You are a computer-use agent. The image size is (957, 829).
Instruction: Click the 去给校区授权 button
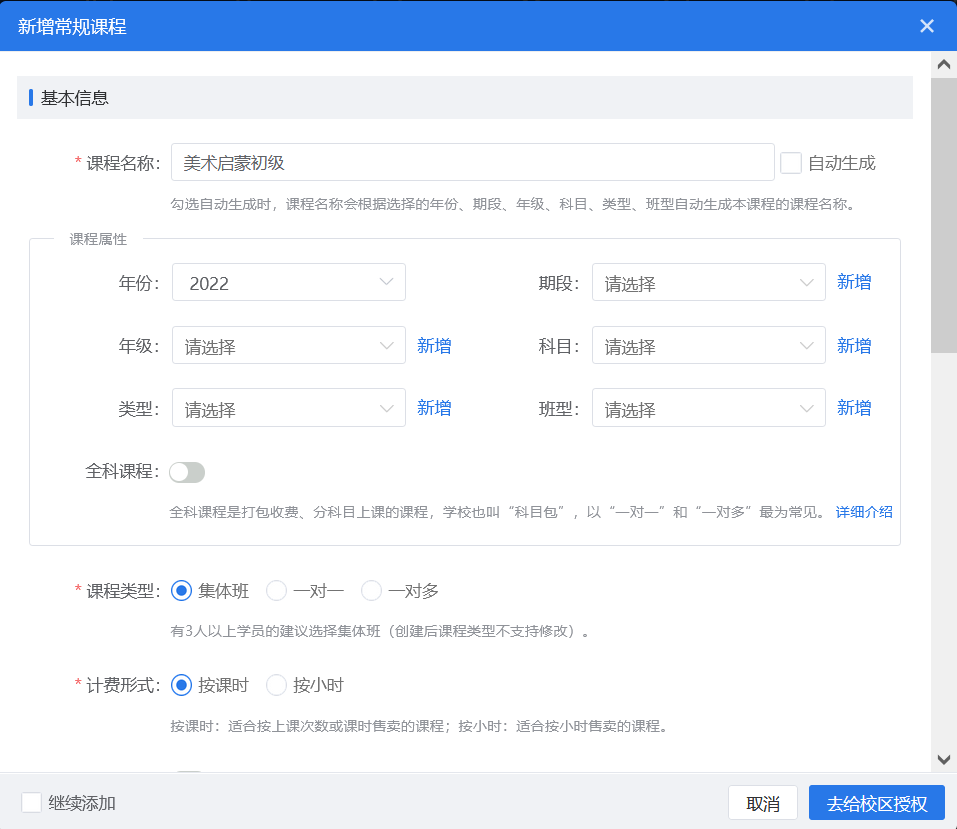point(876,803)
